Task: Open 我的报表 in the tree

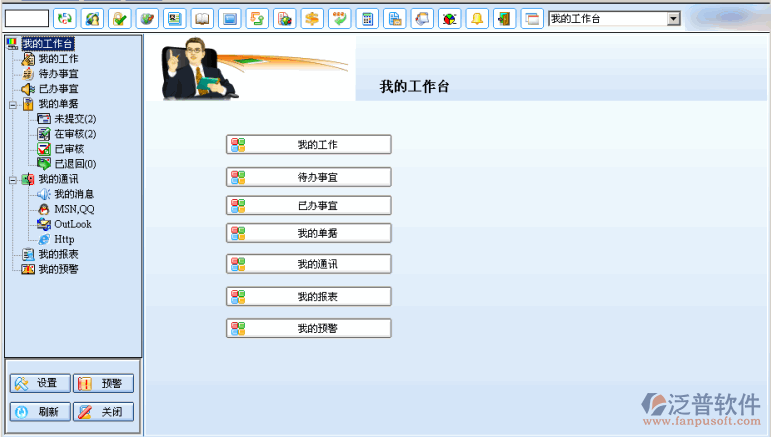Action: point(58,254)
